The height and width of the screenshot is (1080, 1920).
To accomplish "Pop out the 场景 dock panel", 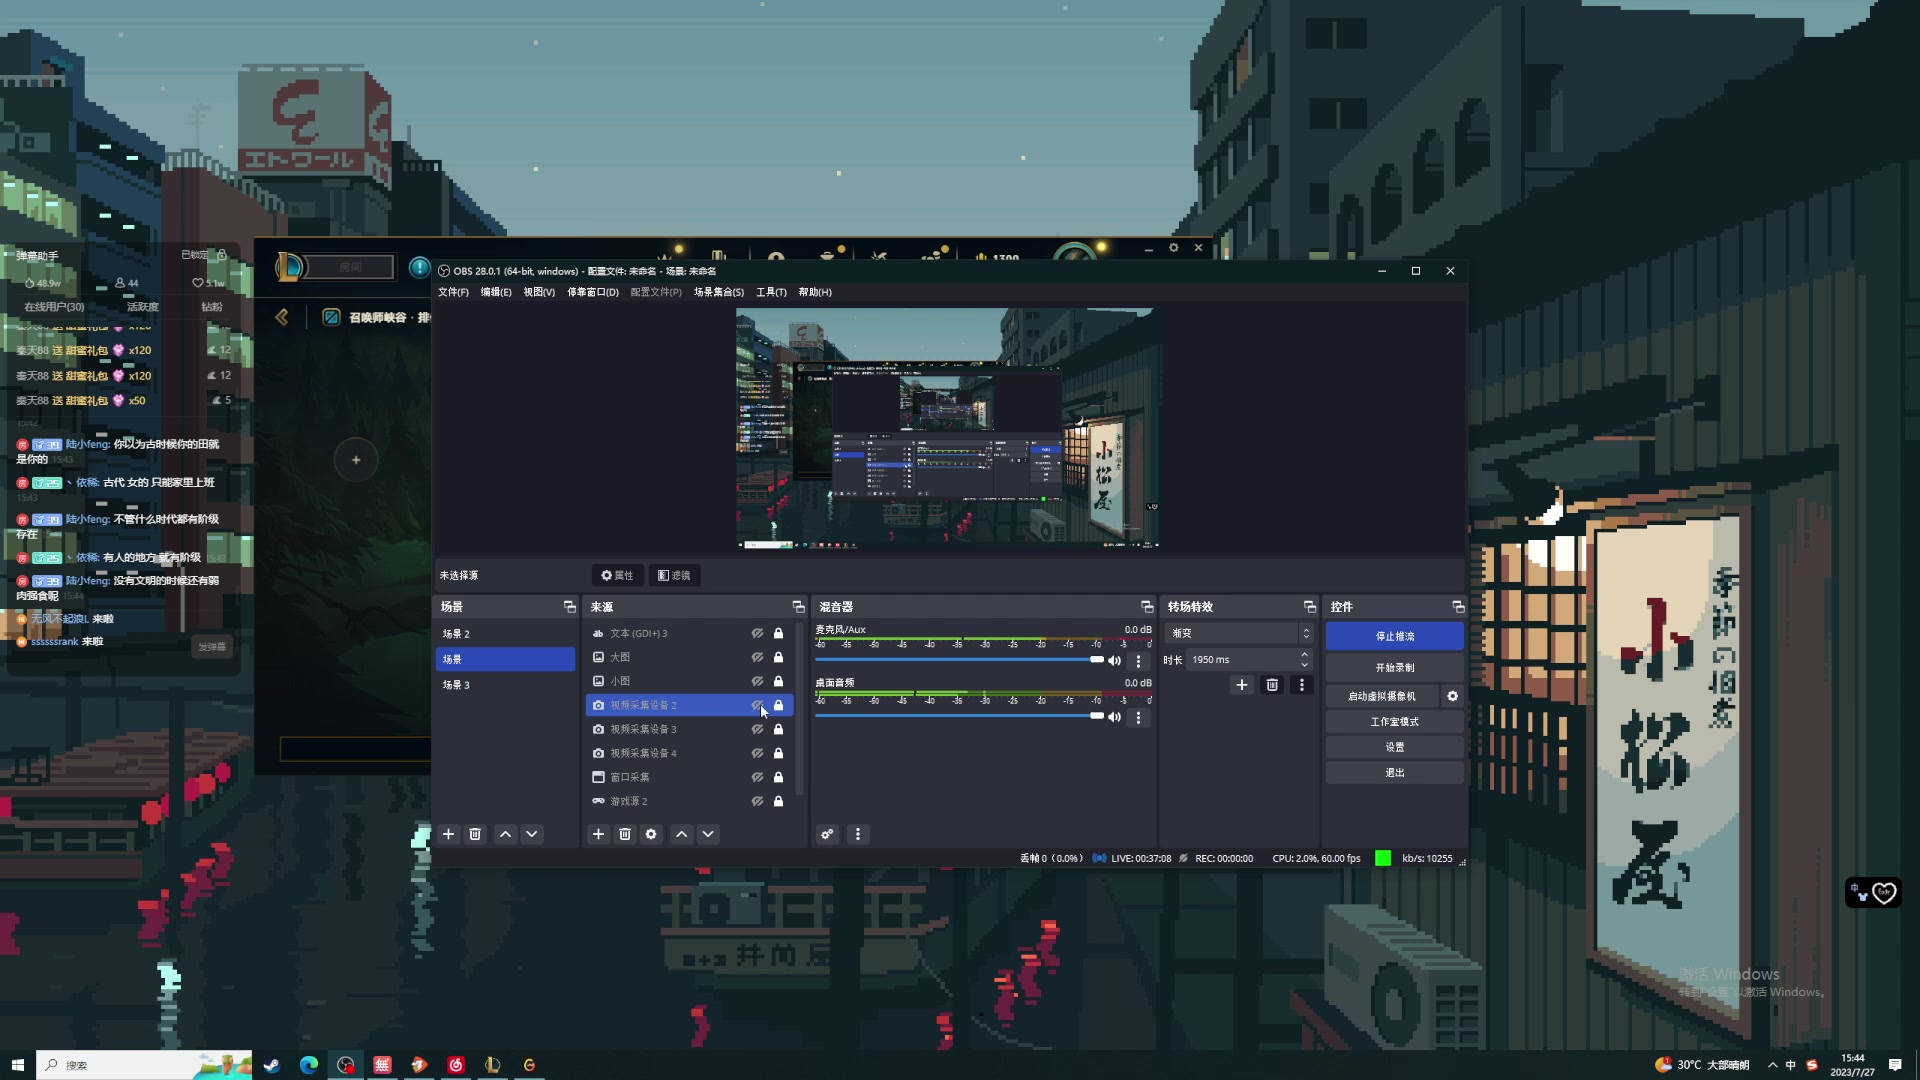I will click(x=570, y=607).
